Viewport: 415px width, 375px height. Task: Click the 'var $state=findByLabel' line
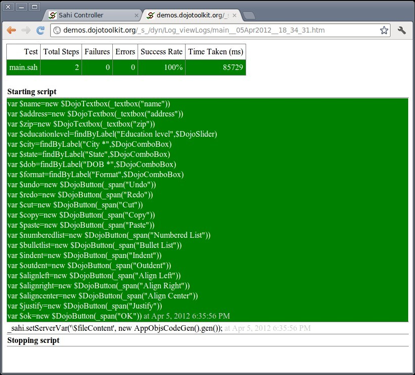[x=89, y=154]
